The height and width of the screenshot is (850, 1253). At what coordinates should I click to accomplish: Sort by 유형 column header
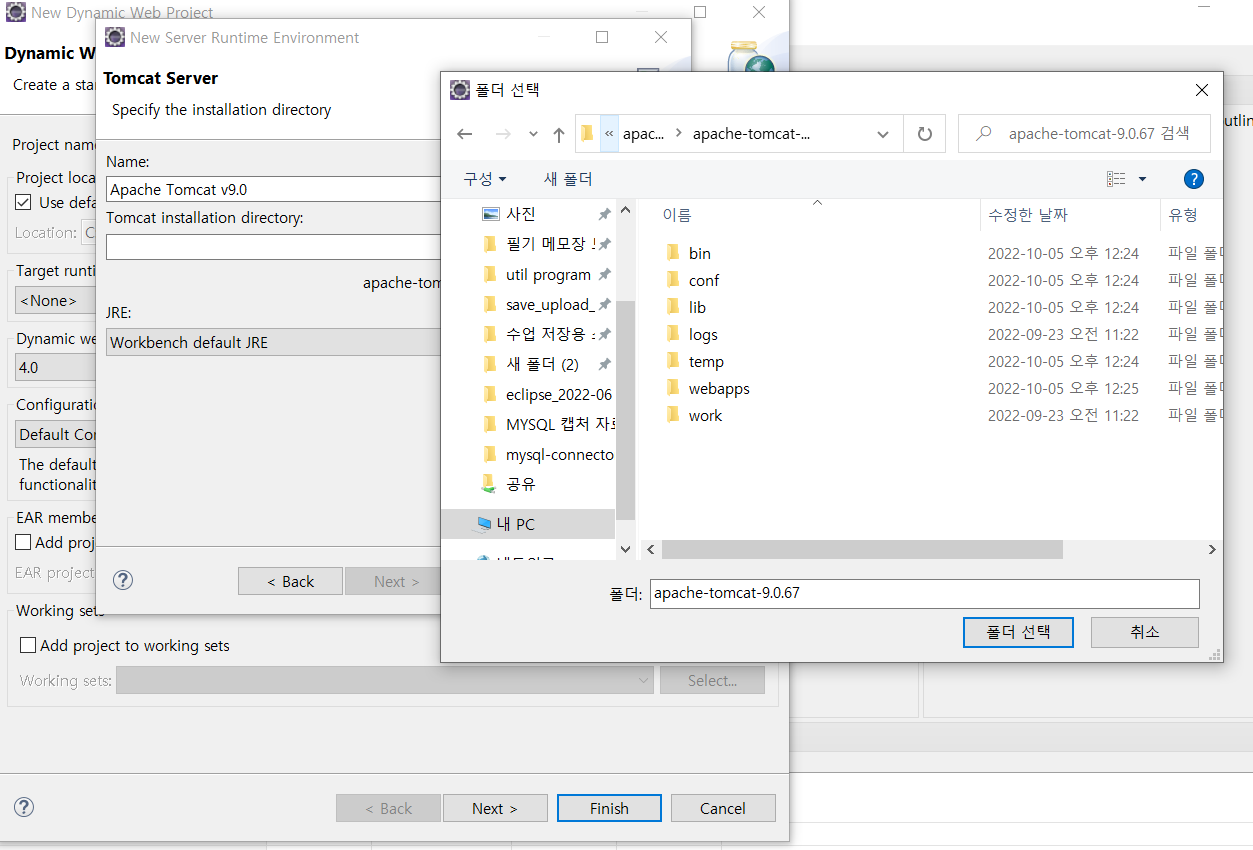(x=1183, y=214)
